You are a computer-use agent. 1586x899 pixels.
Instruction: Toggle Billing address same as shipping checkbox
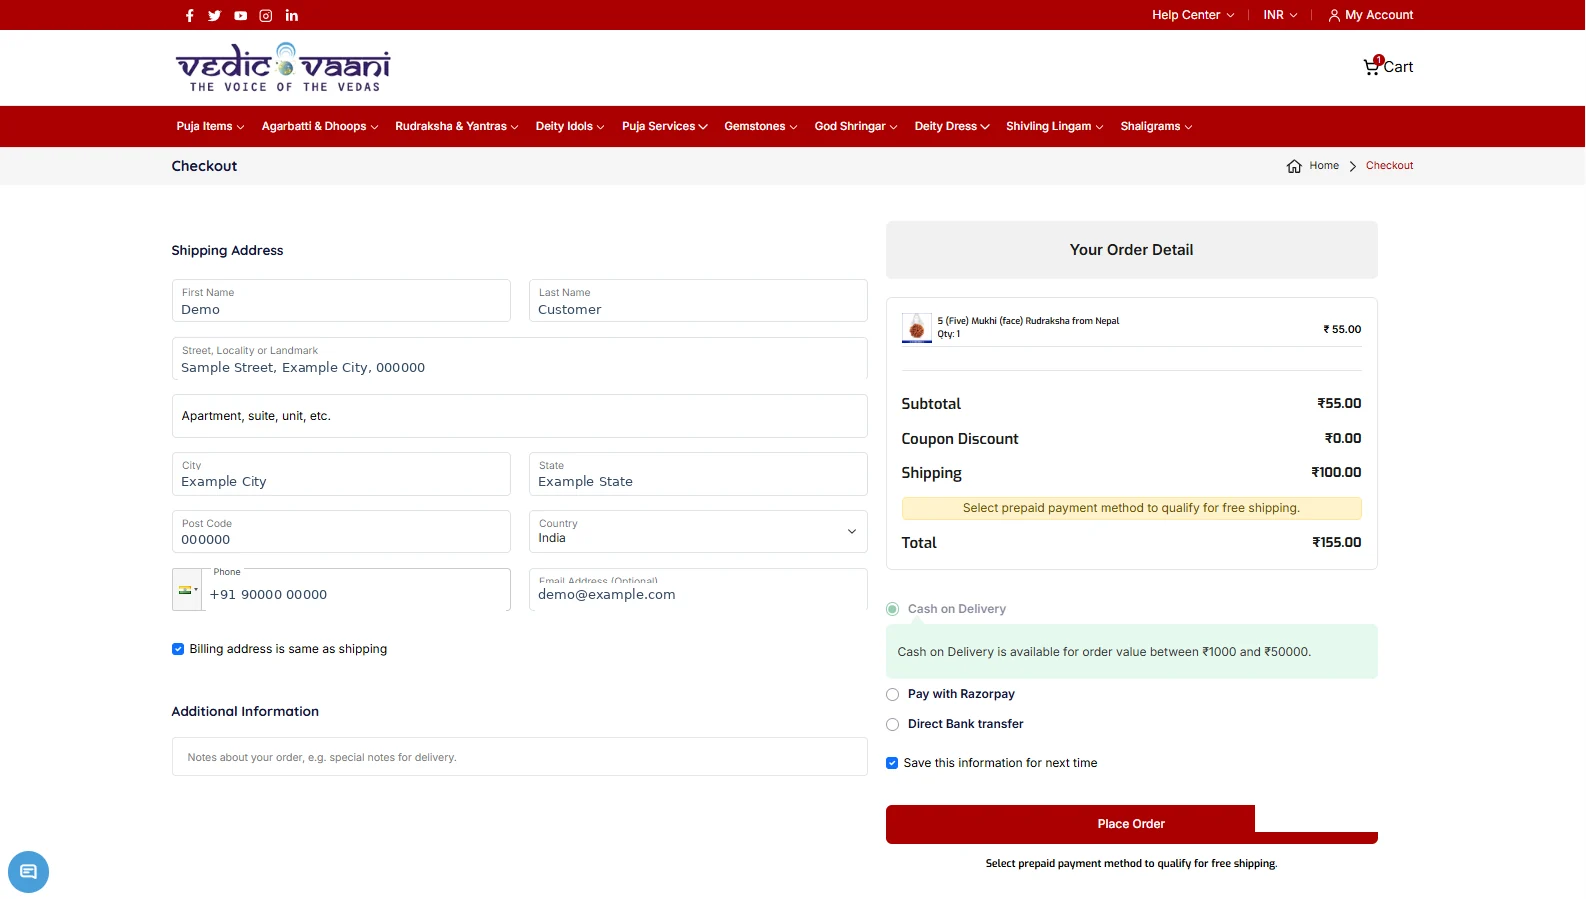pos(178,649)
